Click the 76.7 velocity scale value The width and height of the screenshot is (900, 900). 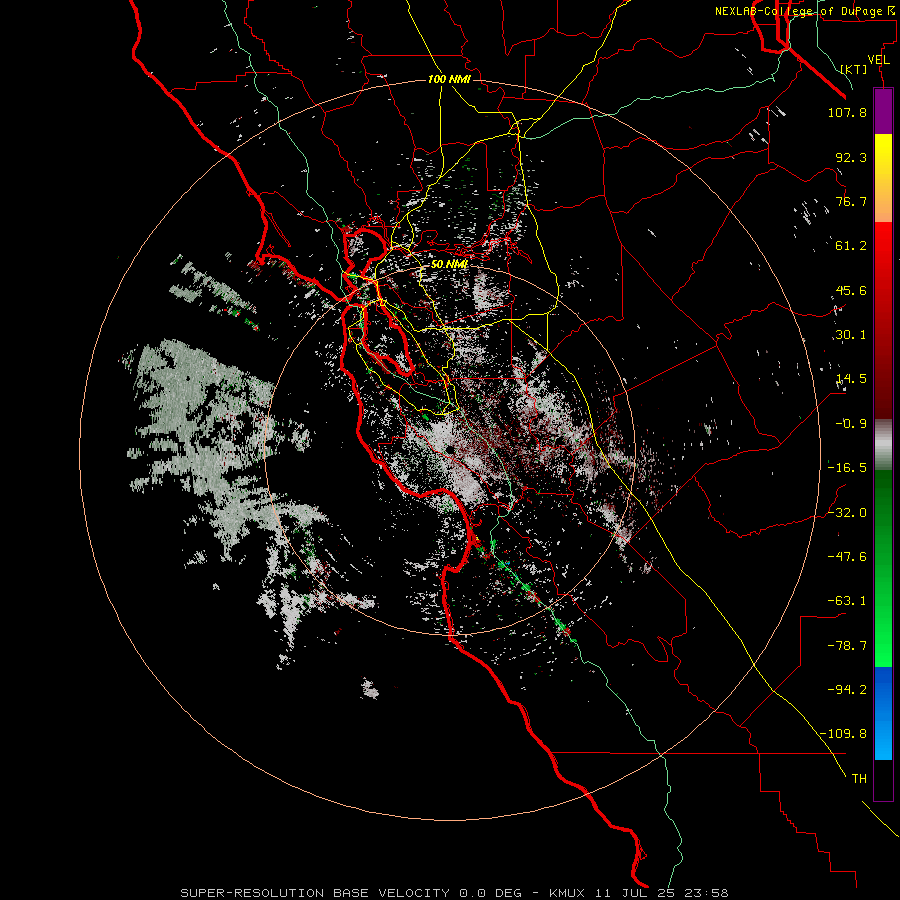pos(851,201)
